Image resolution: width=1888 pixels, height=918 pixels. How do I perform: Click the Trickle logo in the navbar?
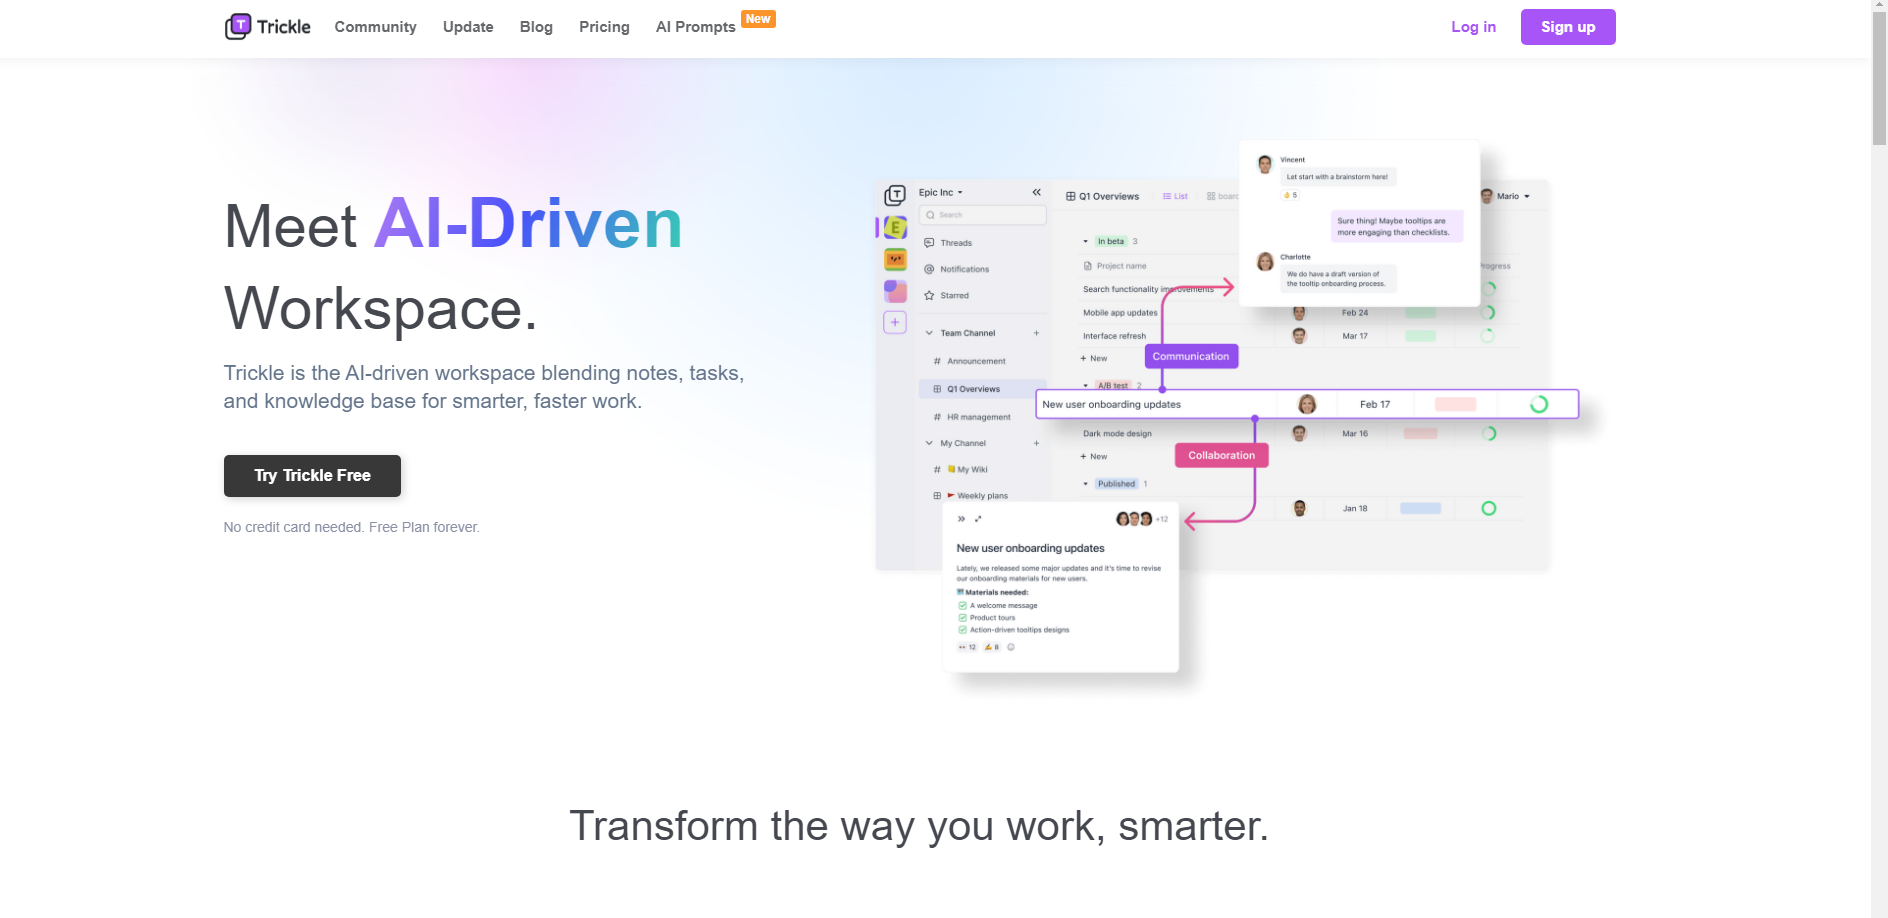tap(268, 27)
